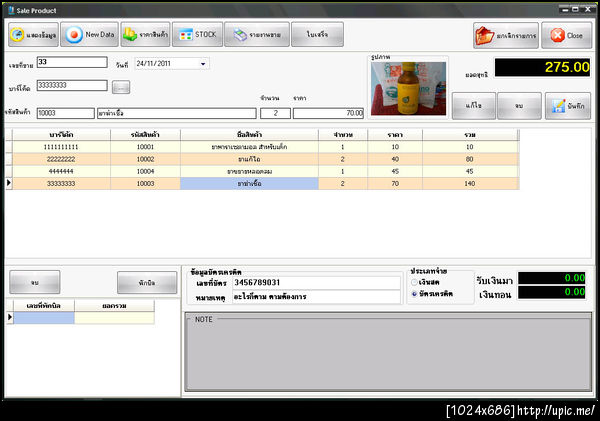Click the price column header in the sales table
Viewport: 600px width, 421px height.
tap(395, 135)
